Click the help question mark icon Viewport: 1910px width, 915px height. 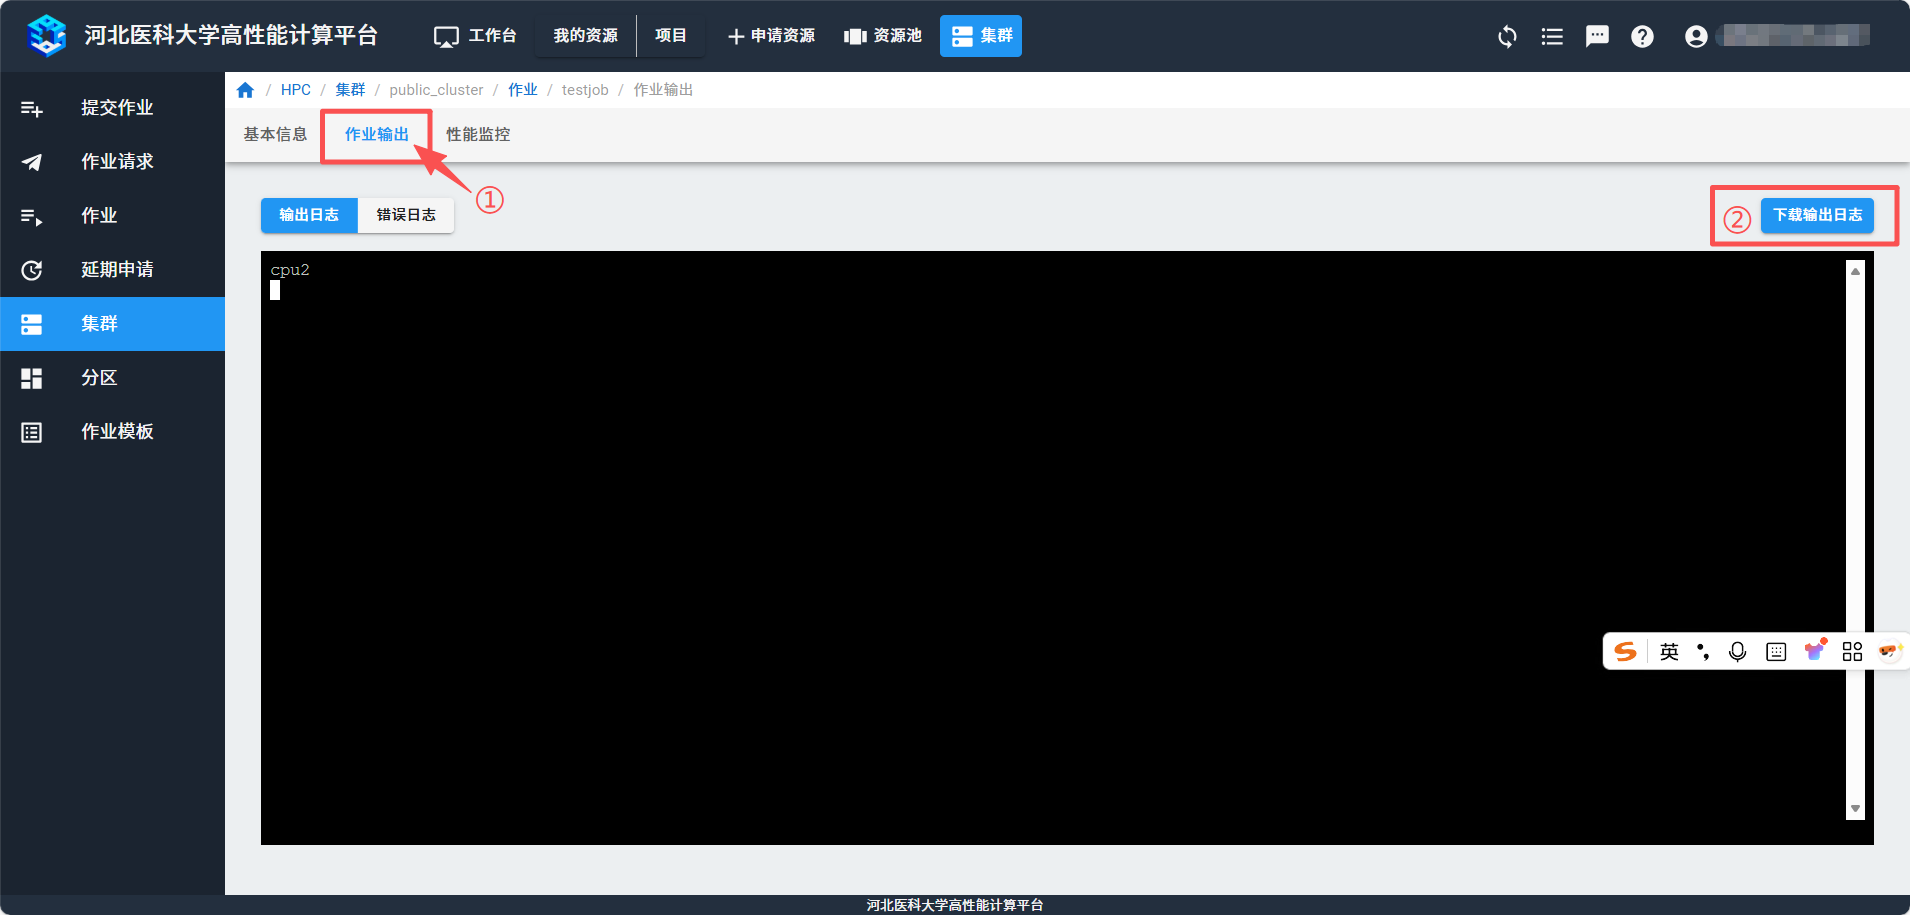[x=1642, y=37]
